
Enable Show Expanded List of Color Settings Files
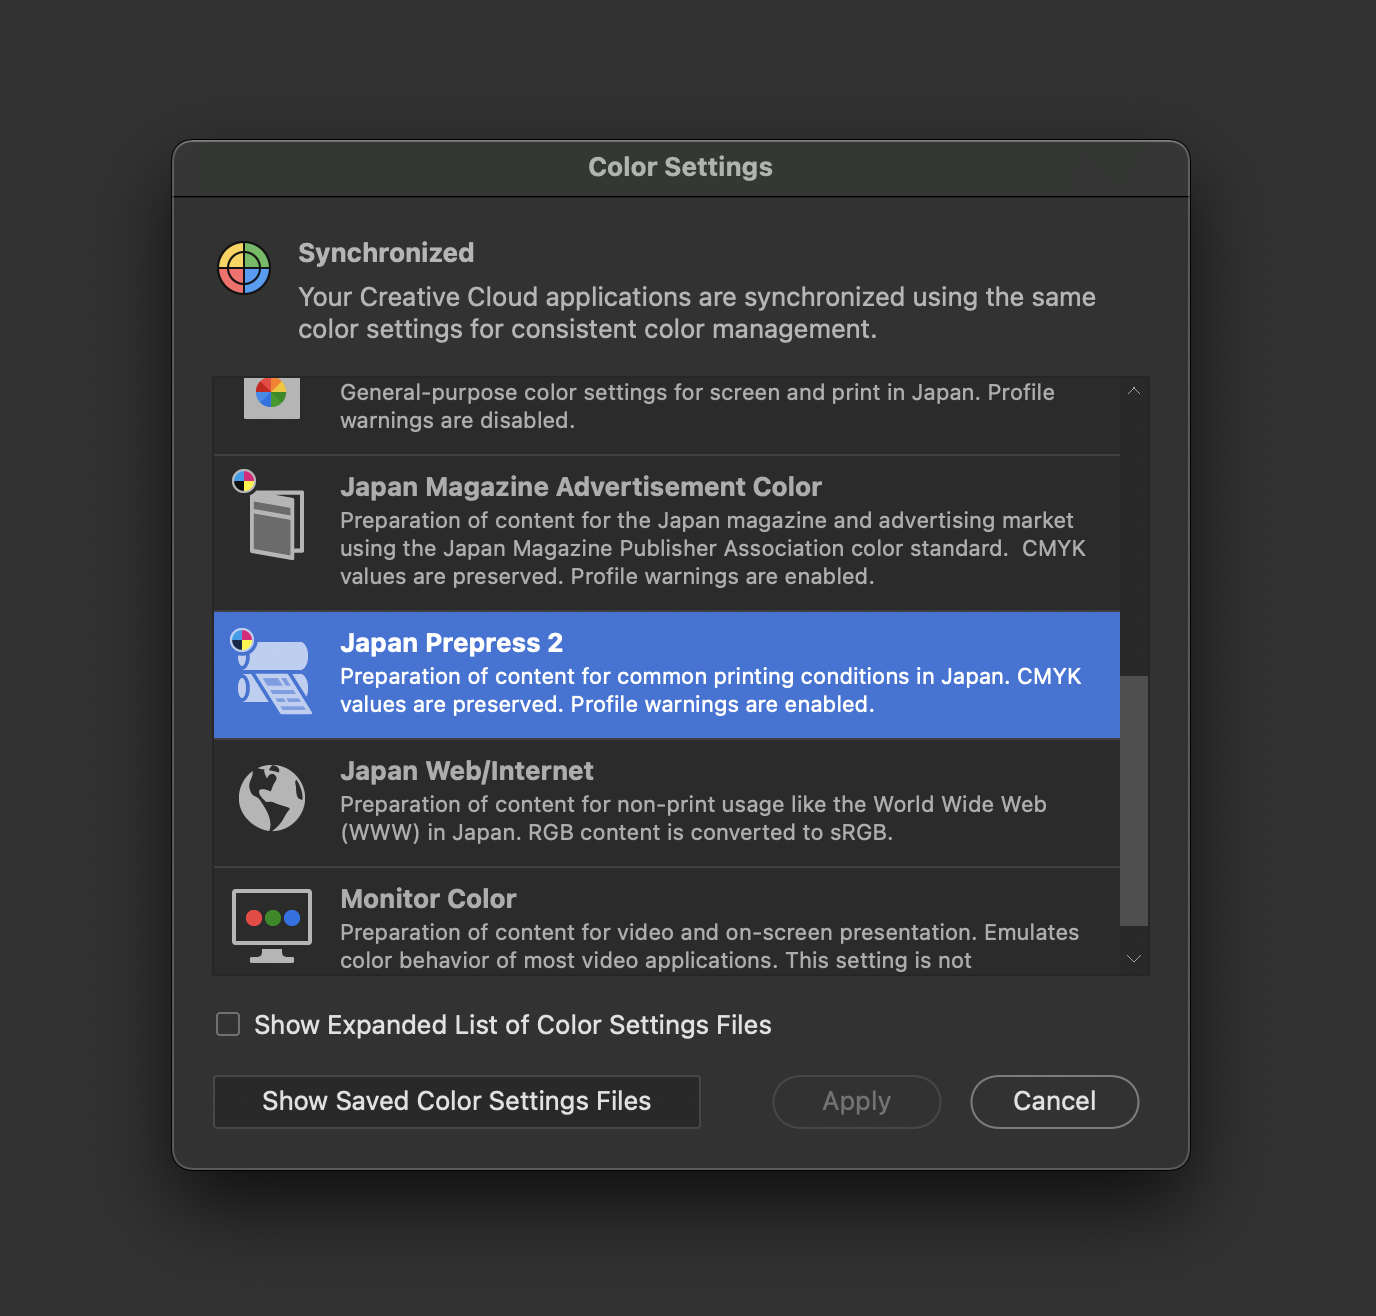click(x=228, y=1024)
